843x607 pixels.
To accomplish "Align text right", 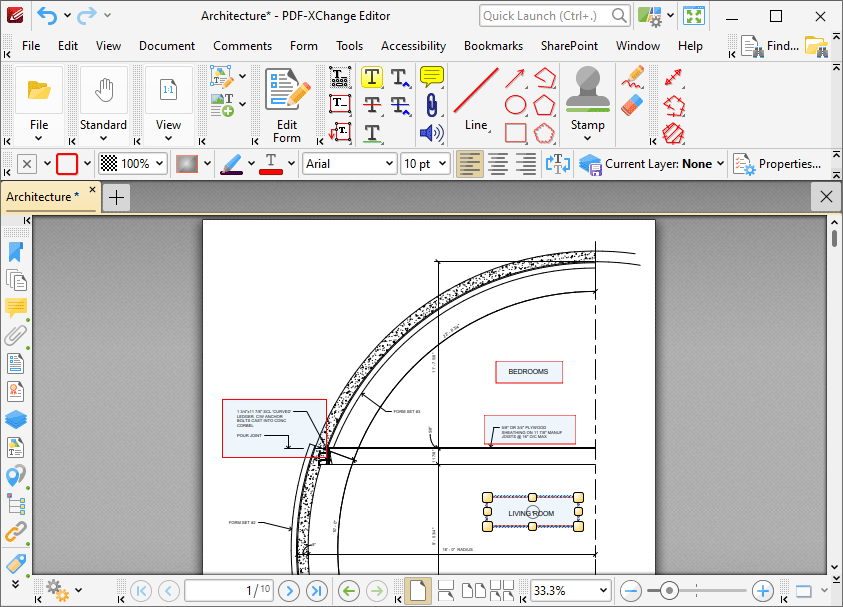I will [525, 164].
